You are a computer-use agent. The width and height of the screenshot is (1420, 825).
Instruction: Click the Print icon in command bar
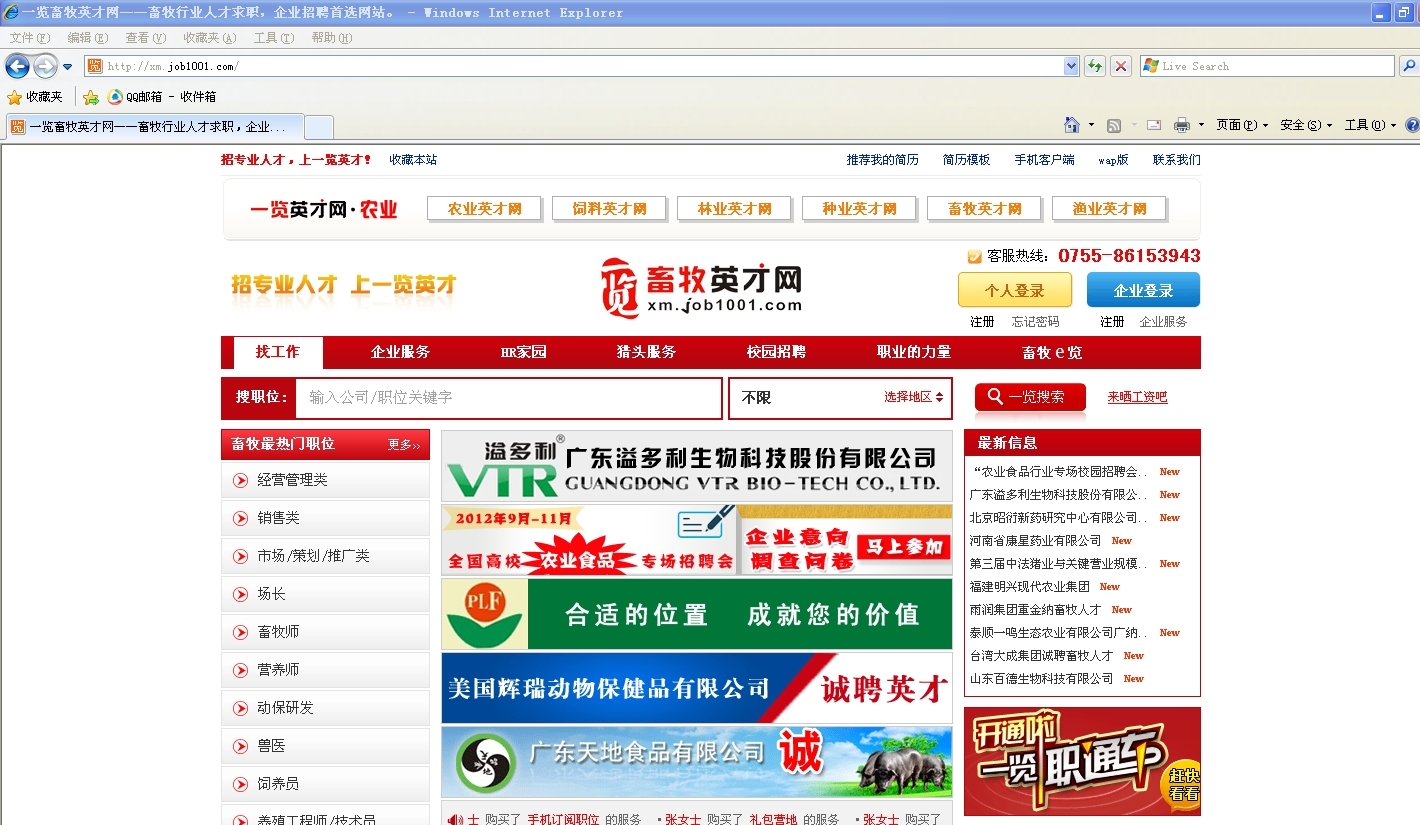tap(1182, 125)
